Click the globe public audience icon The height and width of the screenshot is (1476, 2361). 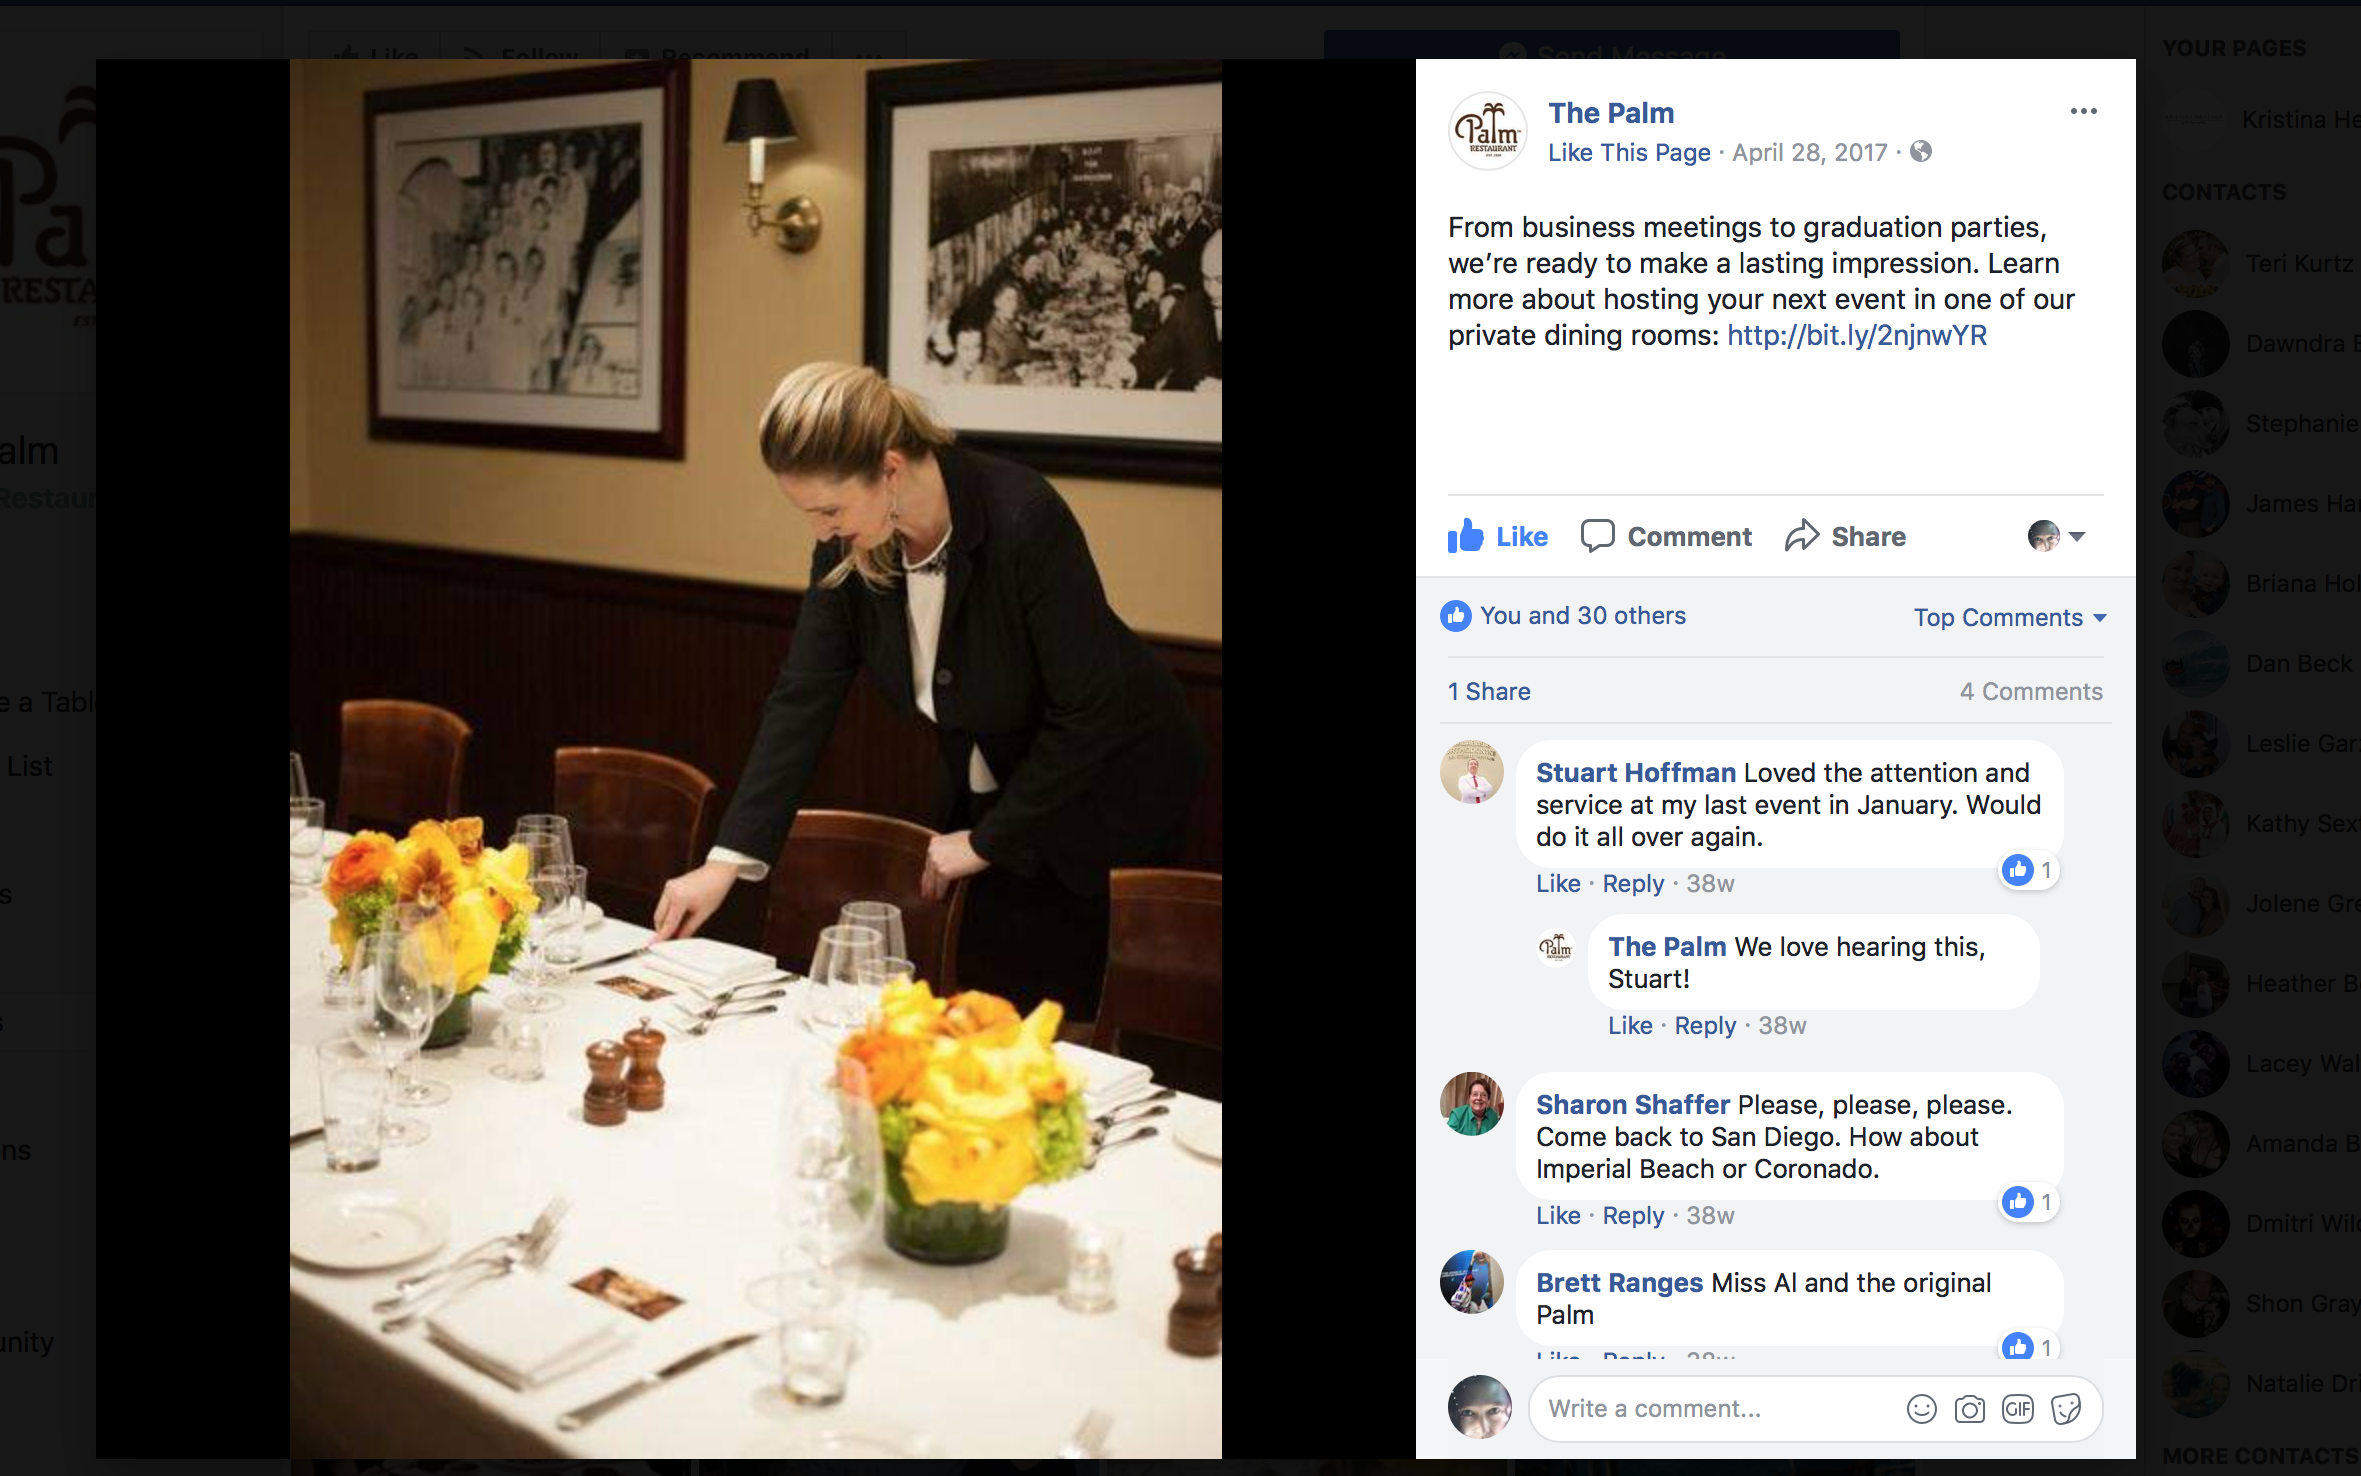(x=1920, y=152)
